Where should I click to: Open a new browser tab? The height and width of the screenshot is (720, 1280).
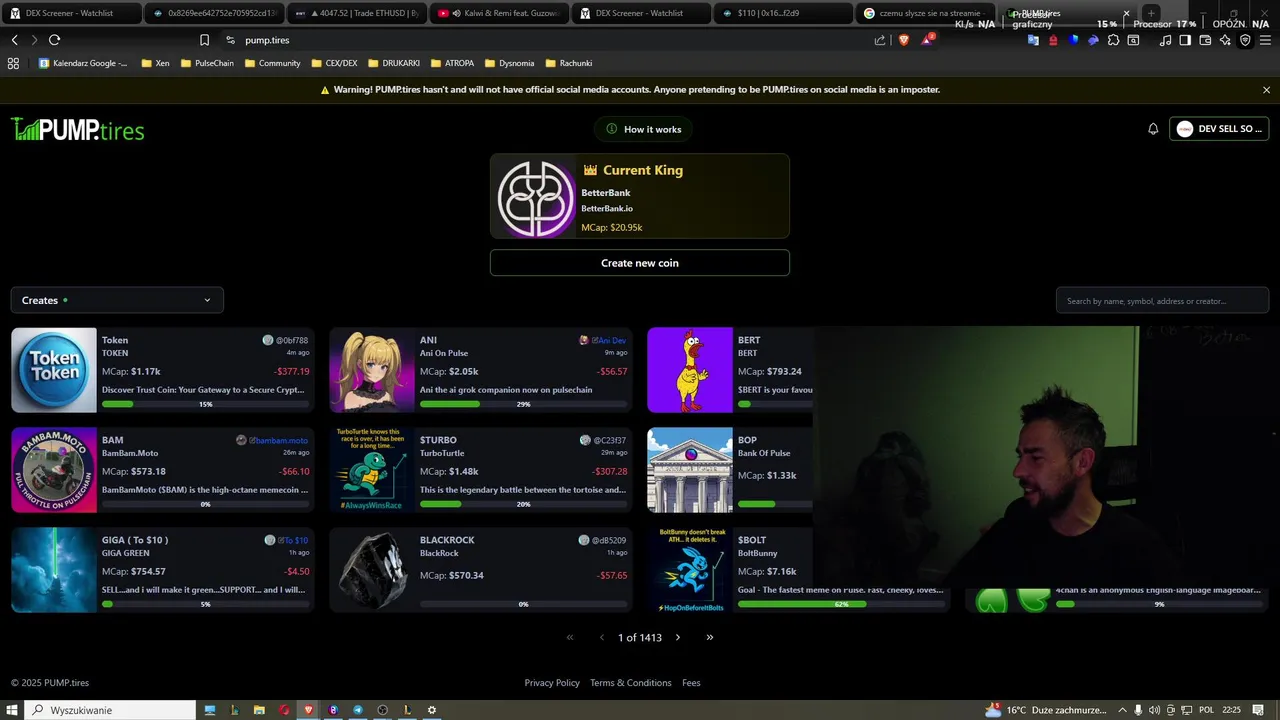tap(1152, 13)
